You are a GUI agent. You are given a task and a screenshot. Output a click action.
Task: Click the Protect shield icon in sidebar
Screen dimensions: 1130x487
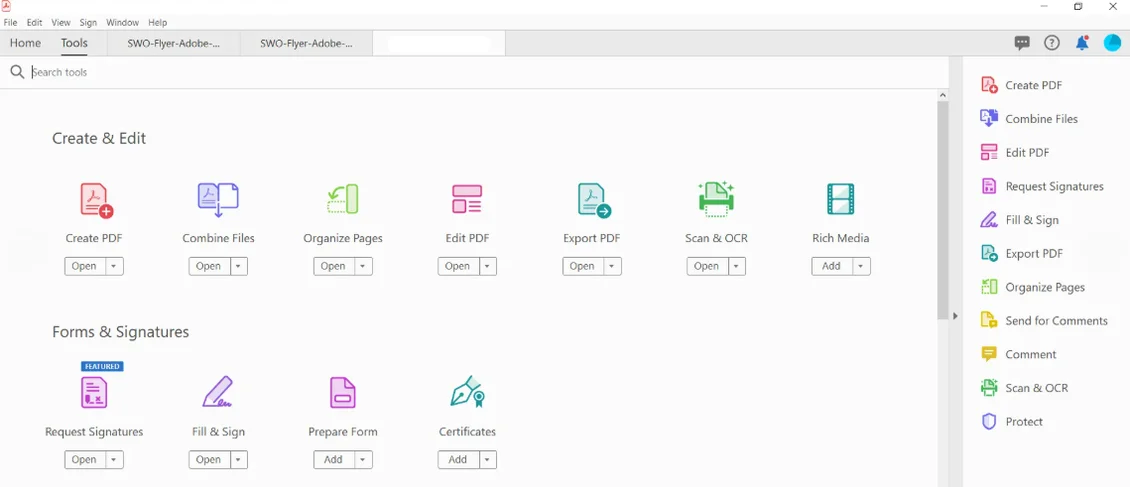tap(989, 421)
